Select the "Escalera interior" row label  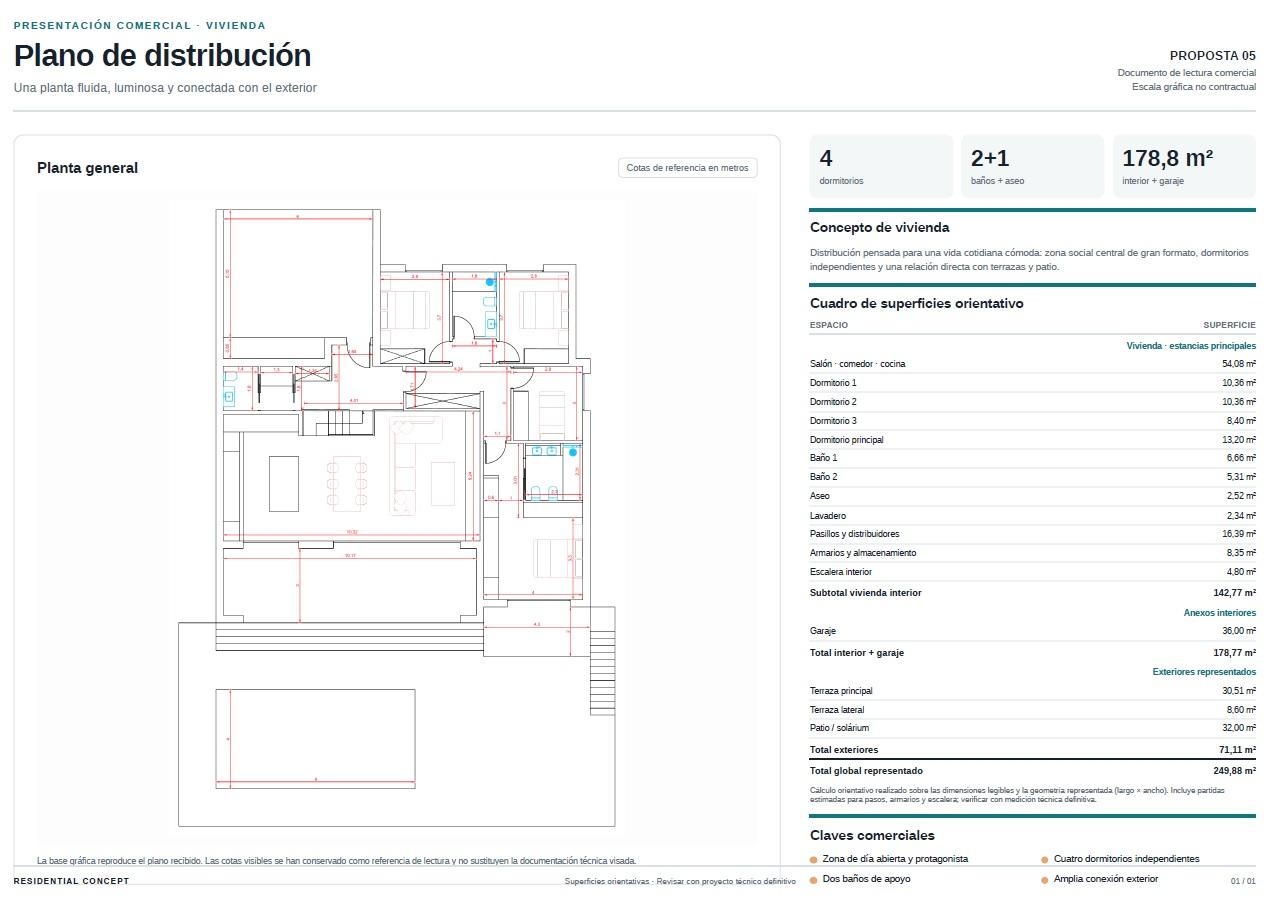pos(840,572)
